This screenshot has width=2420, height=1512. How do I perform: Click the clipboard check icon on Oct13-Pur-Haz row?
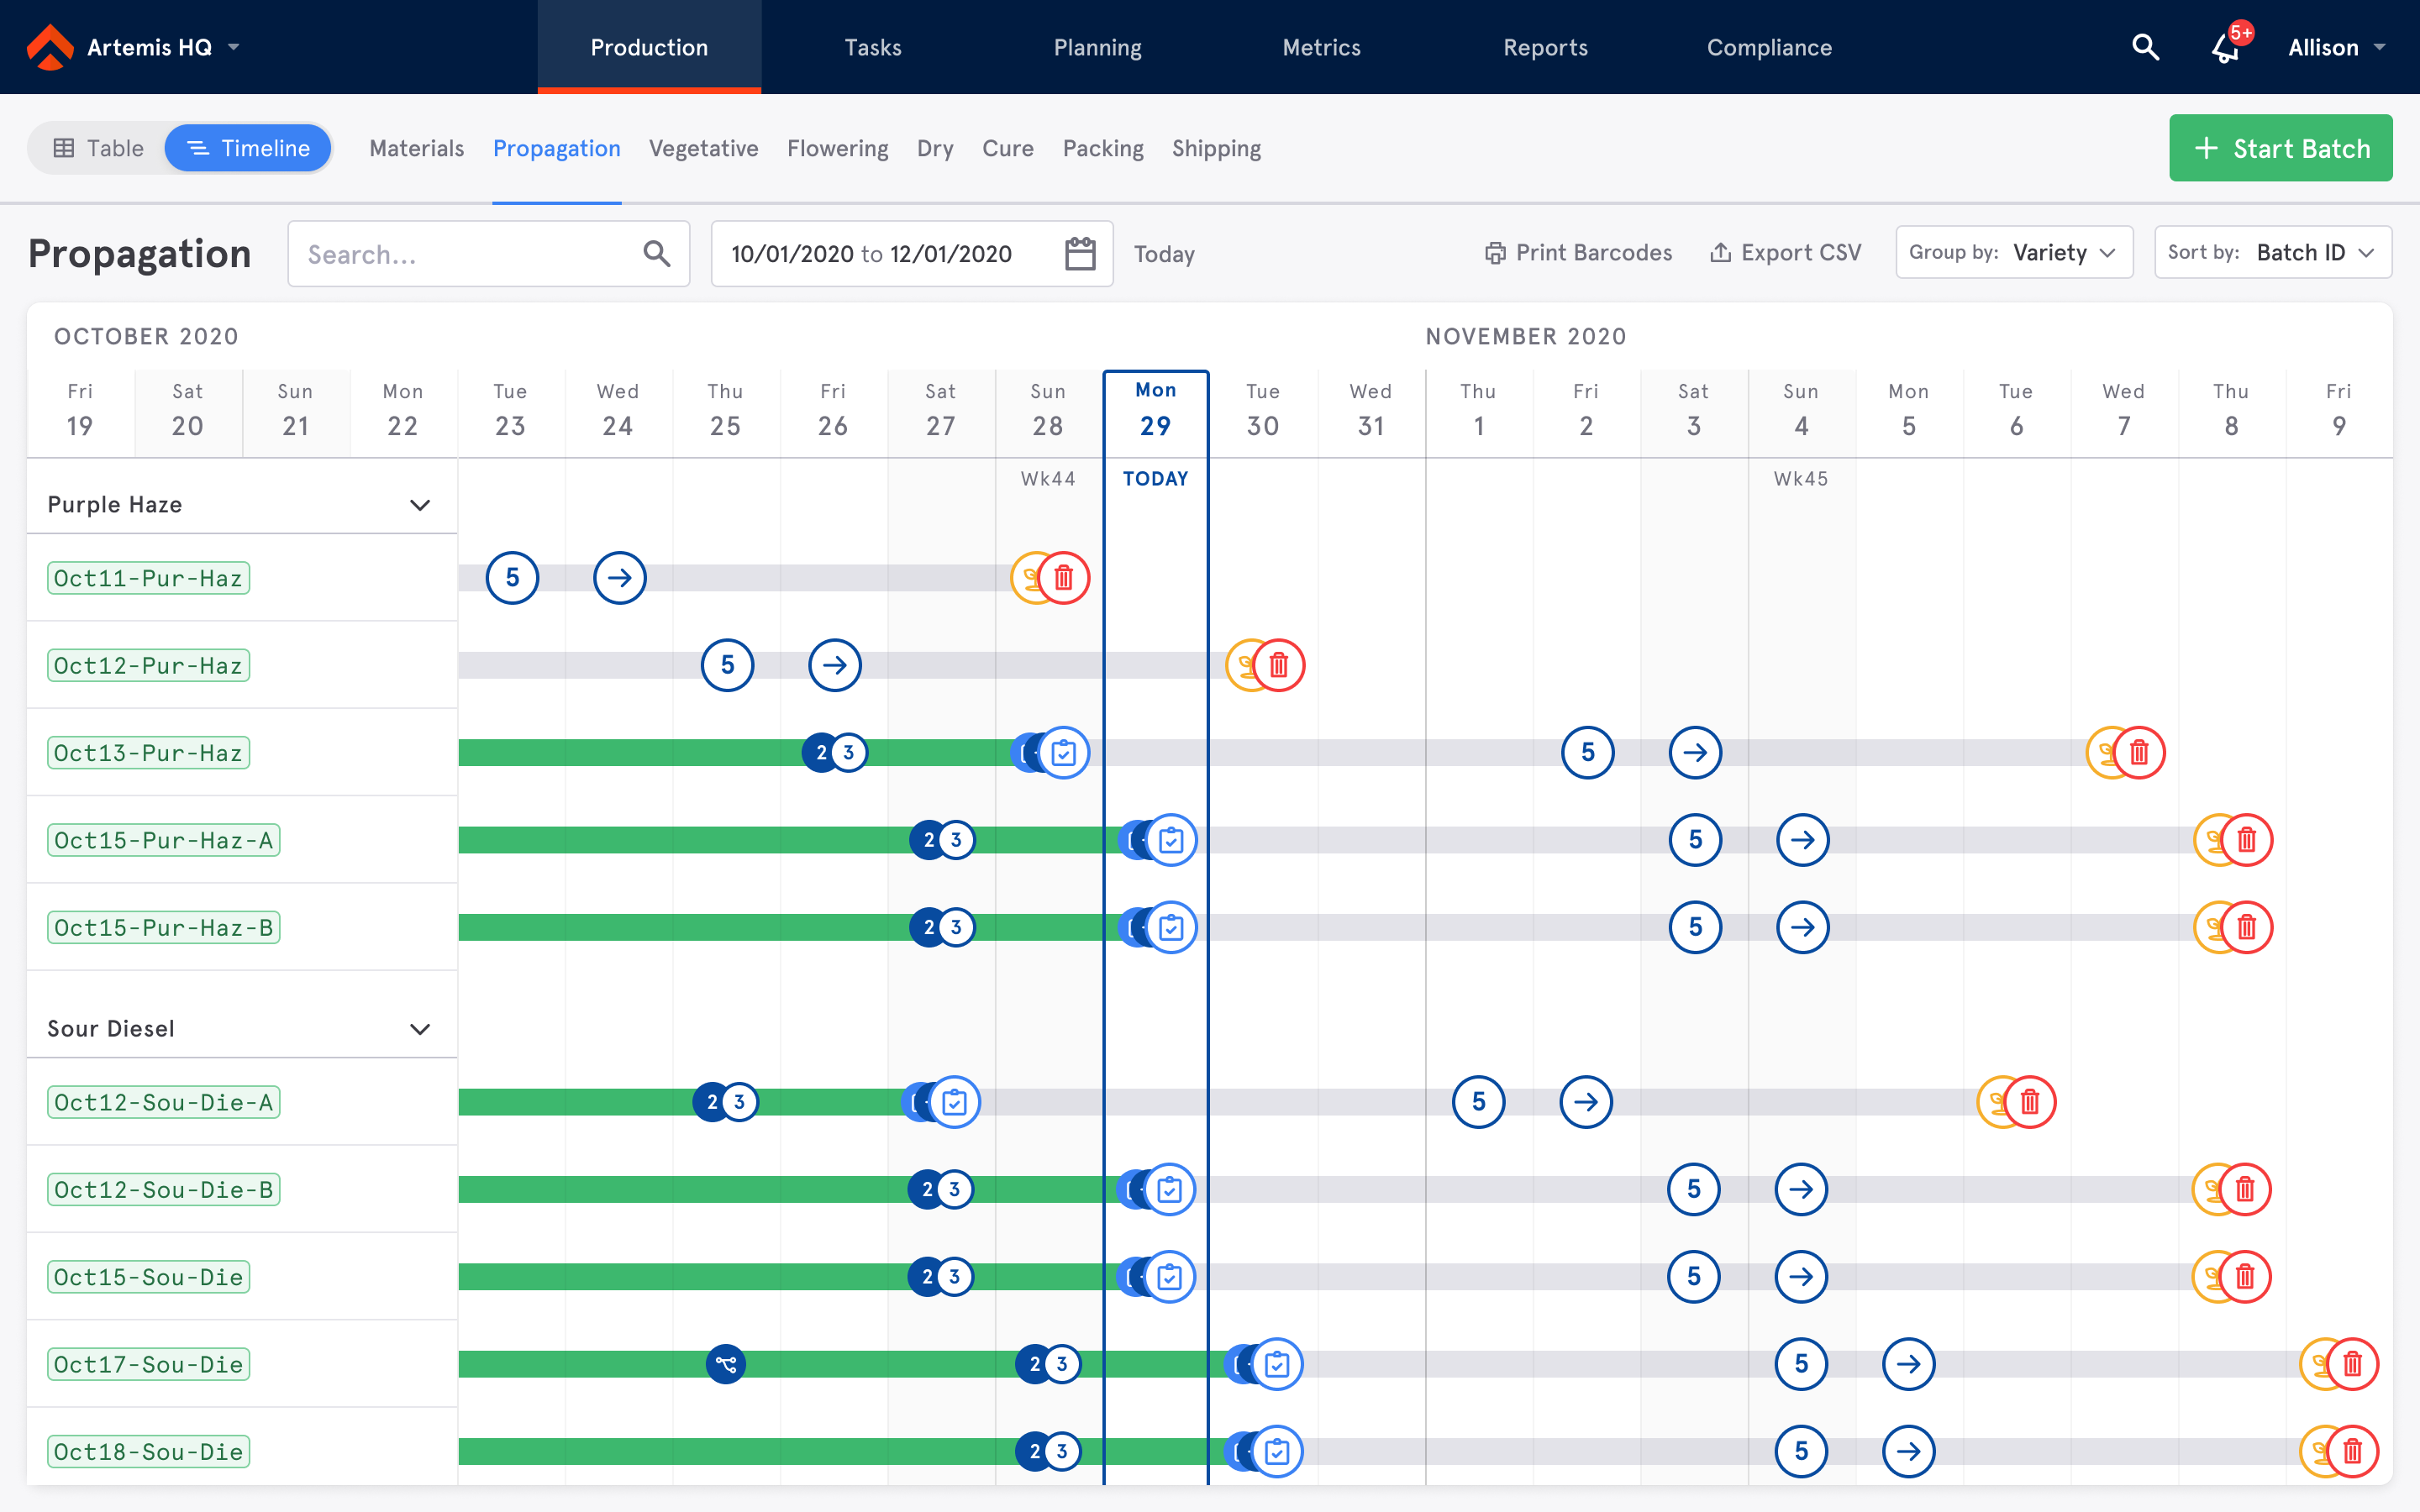[x=1064, y=753]
